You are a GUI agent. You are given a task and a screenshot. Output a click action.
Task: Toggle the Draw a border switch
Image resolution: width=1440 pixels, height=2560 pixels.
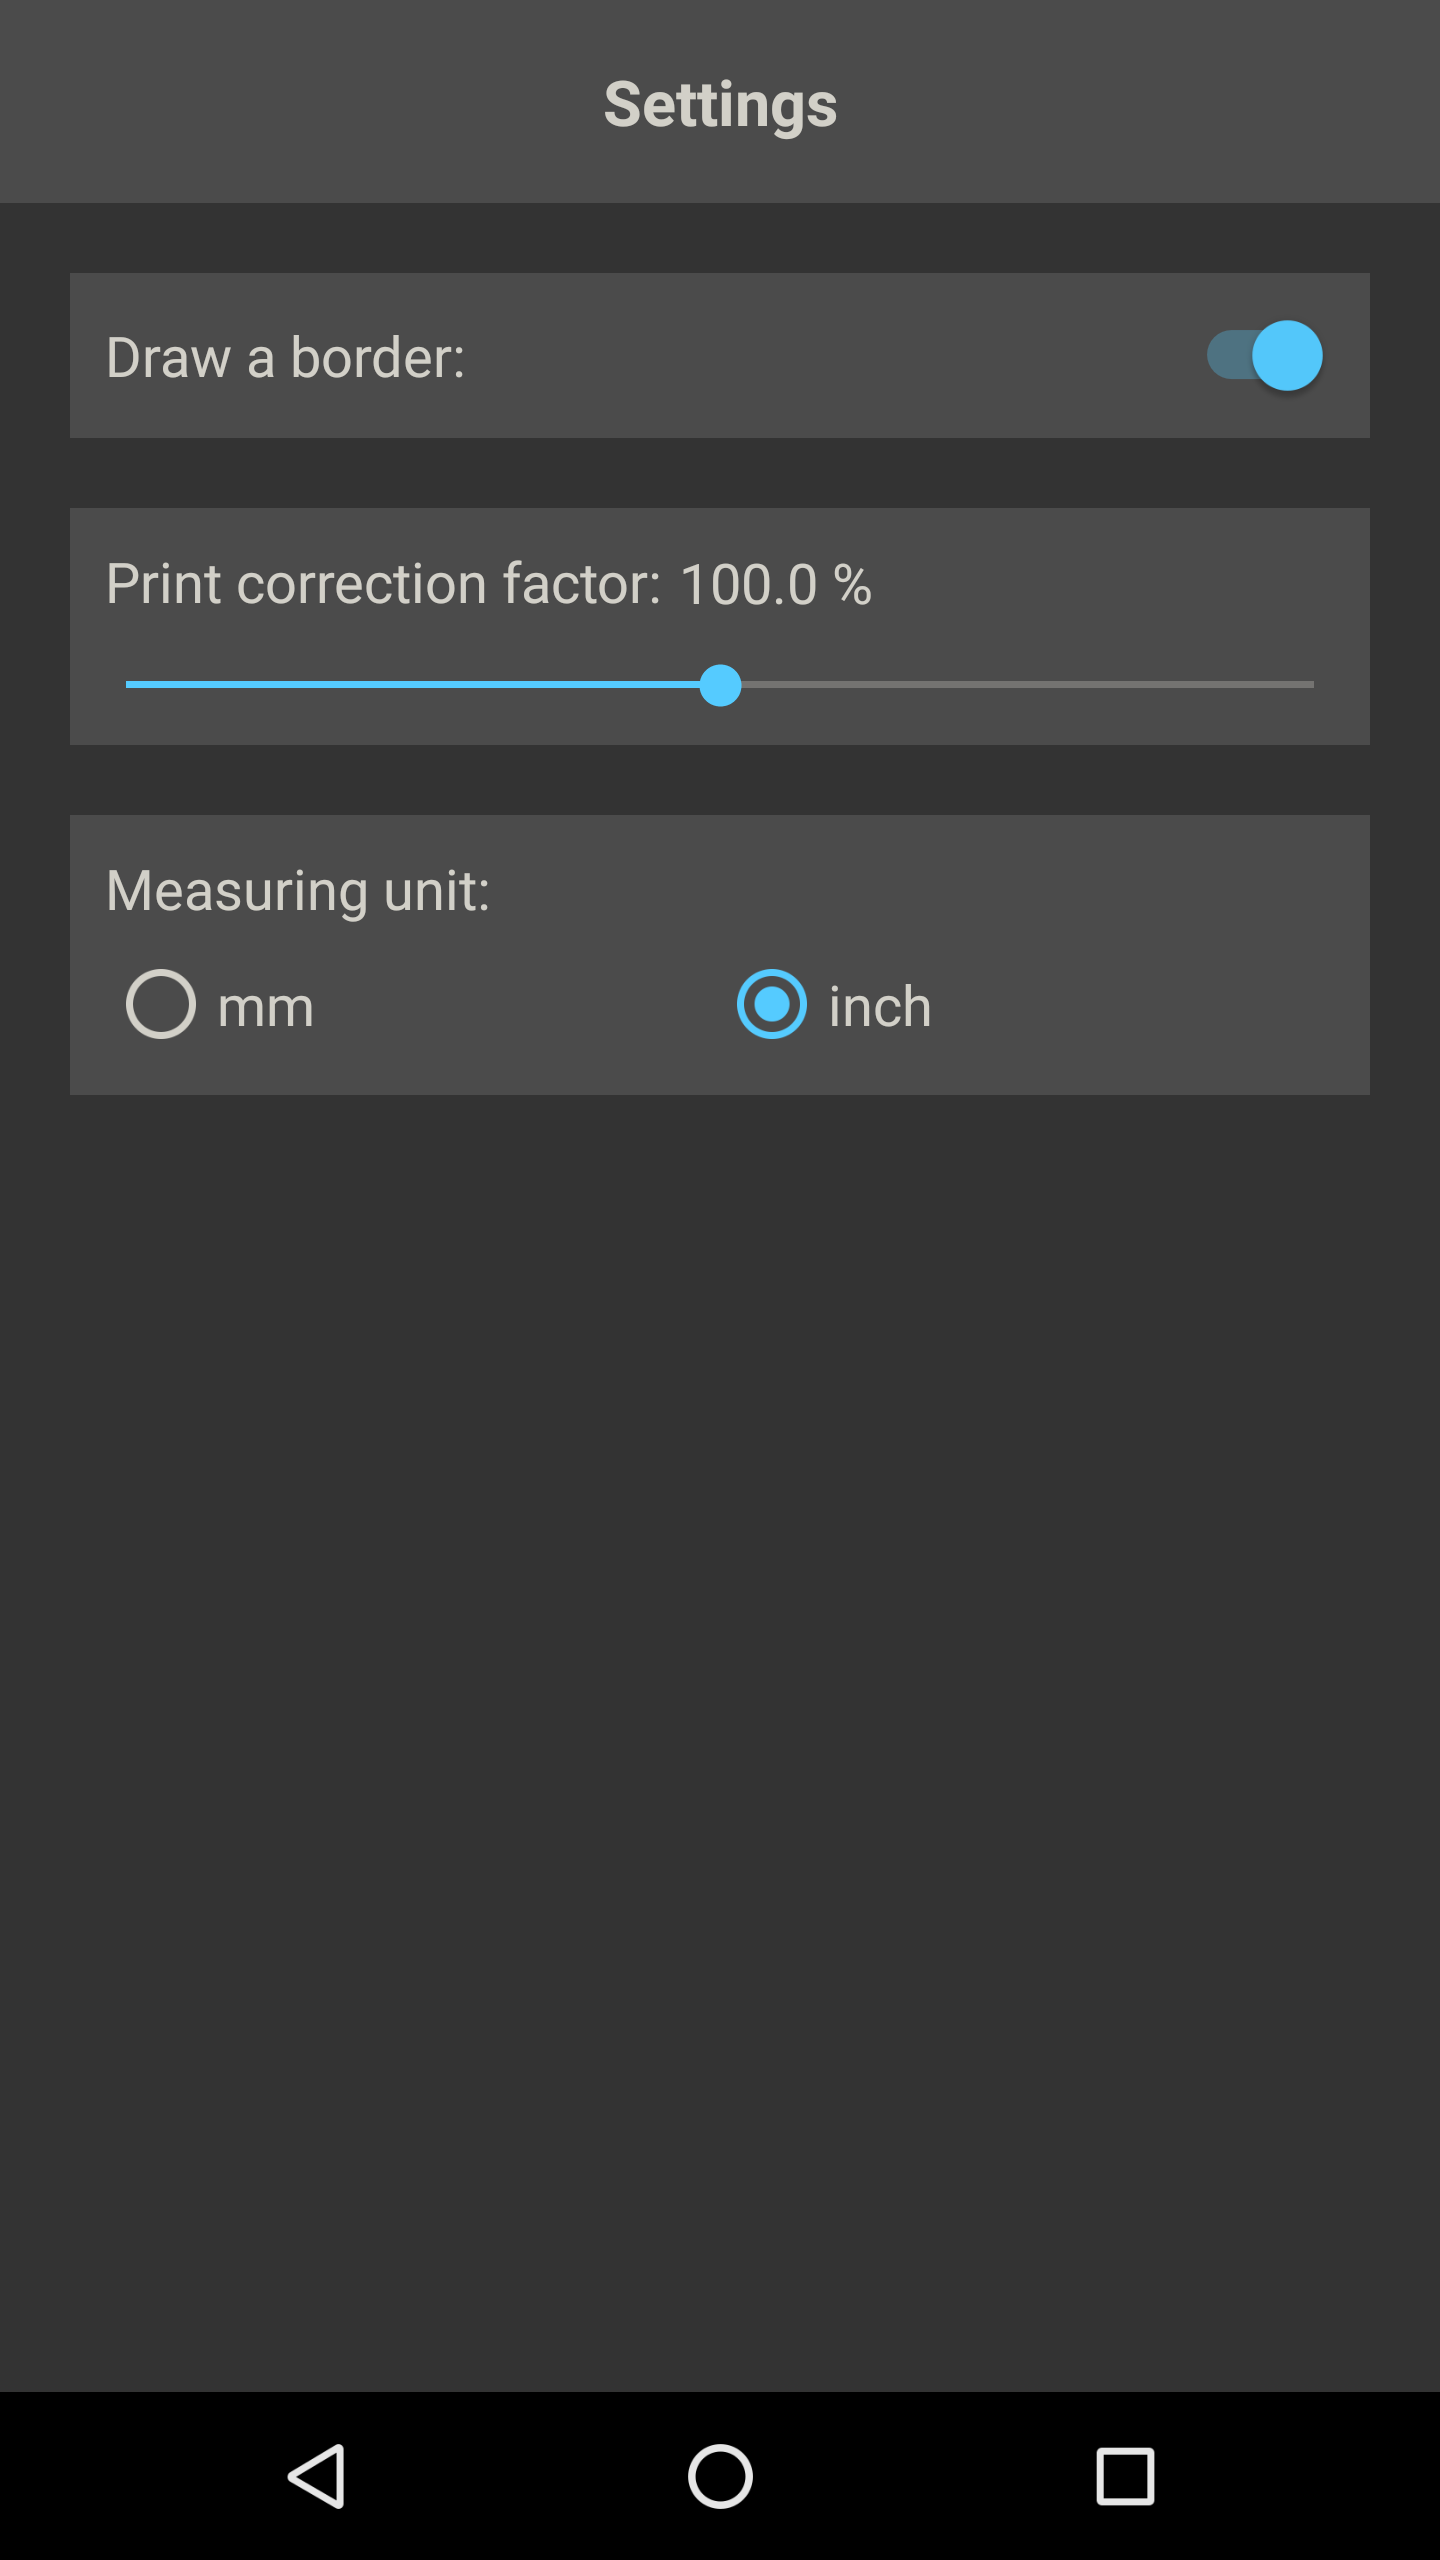(1264, 355)
